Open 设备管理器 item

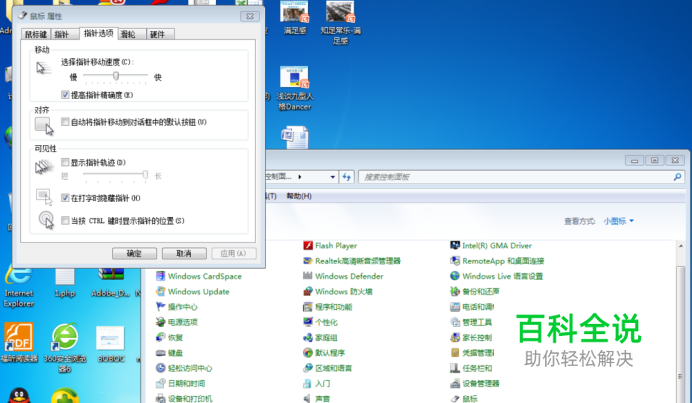475,384
